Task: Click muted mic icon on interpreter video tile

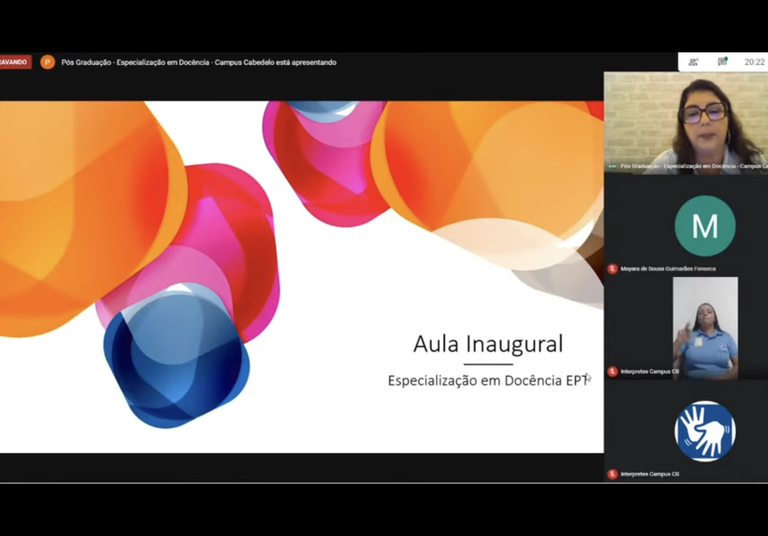Action: coord(613,372)
